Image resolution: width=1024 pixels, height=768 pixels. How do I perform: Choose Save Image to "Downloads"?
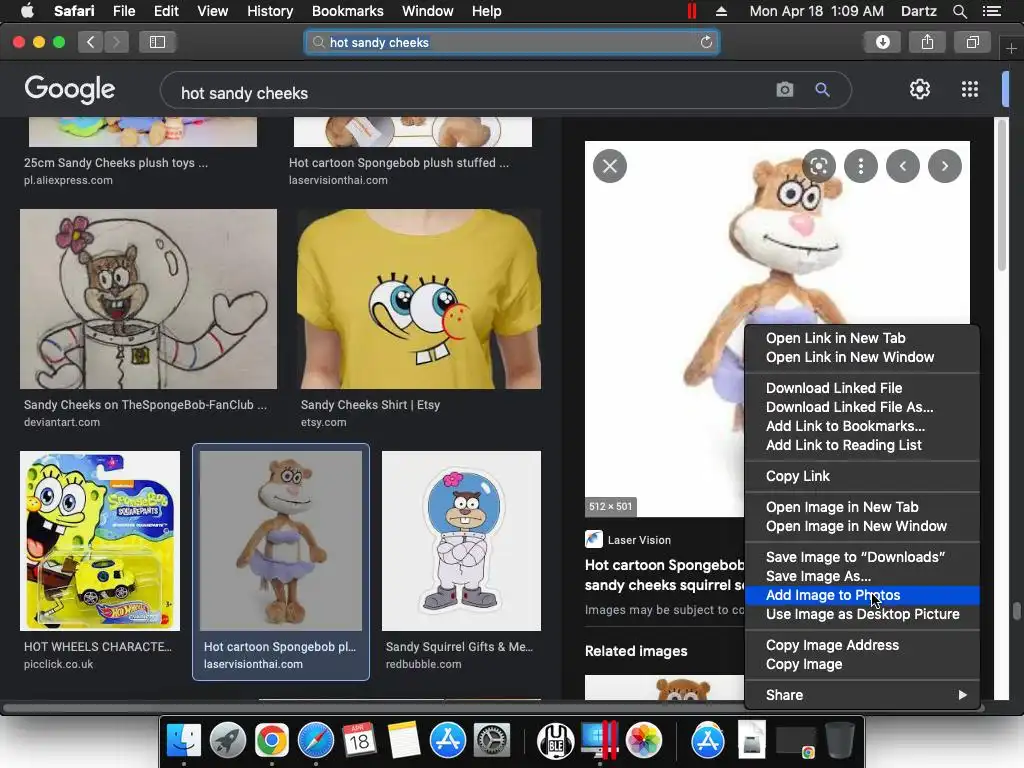coord(862,557)
